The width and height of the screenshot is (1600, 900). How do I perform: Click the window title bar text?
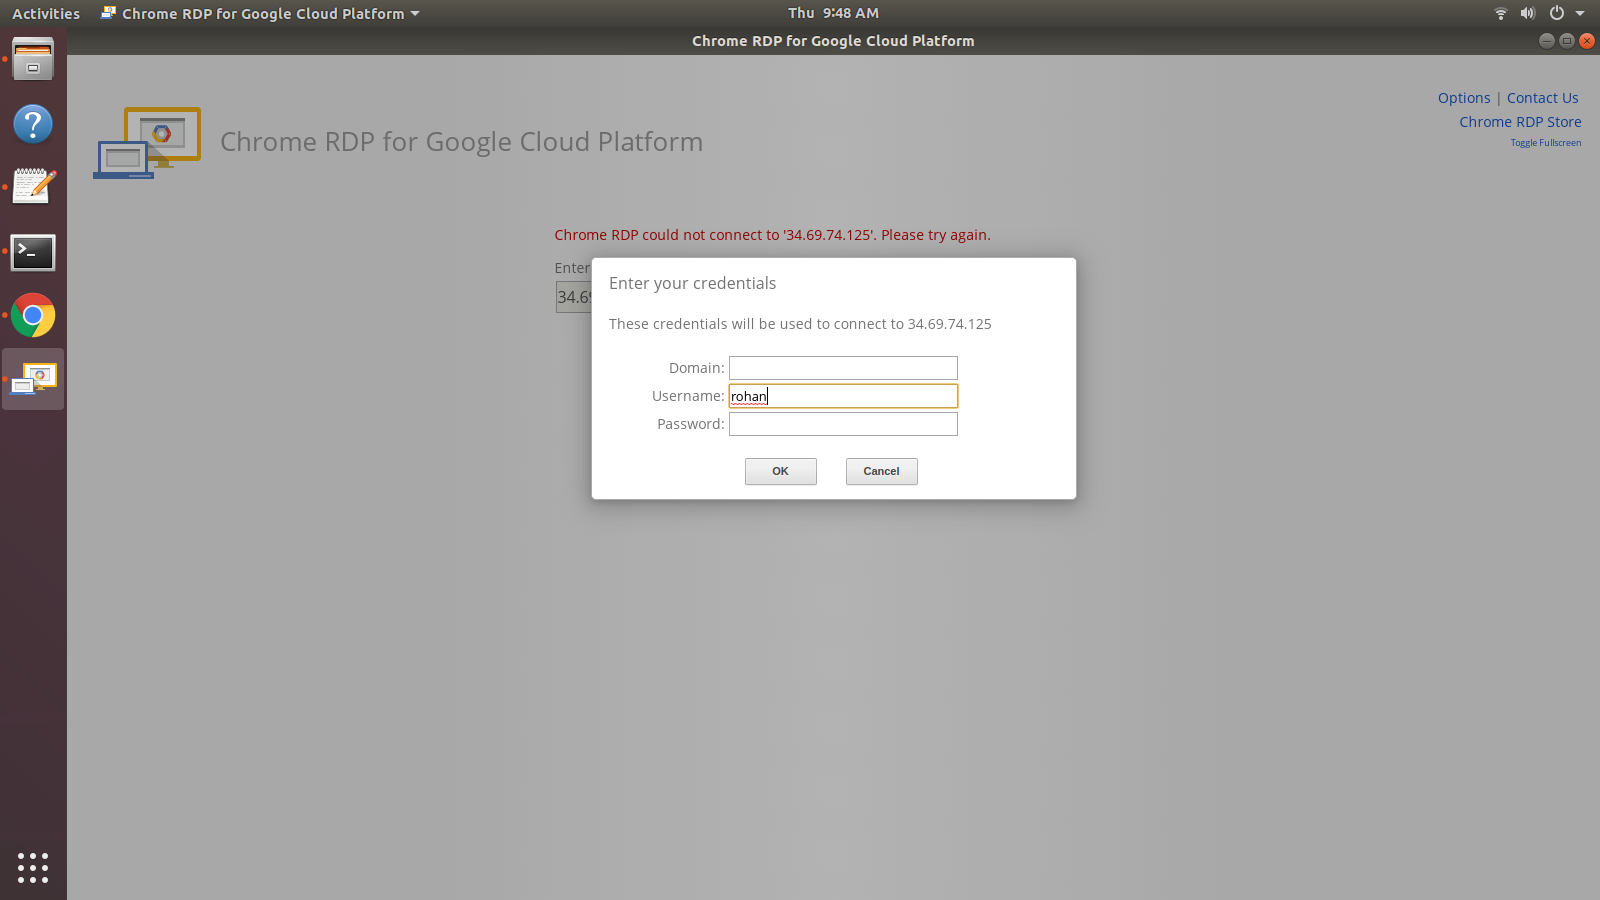tap(833, 41)
